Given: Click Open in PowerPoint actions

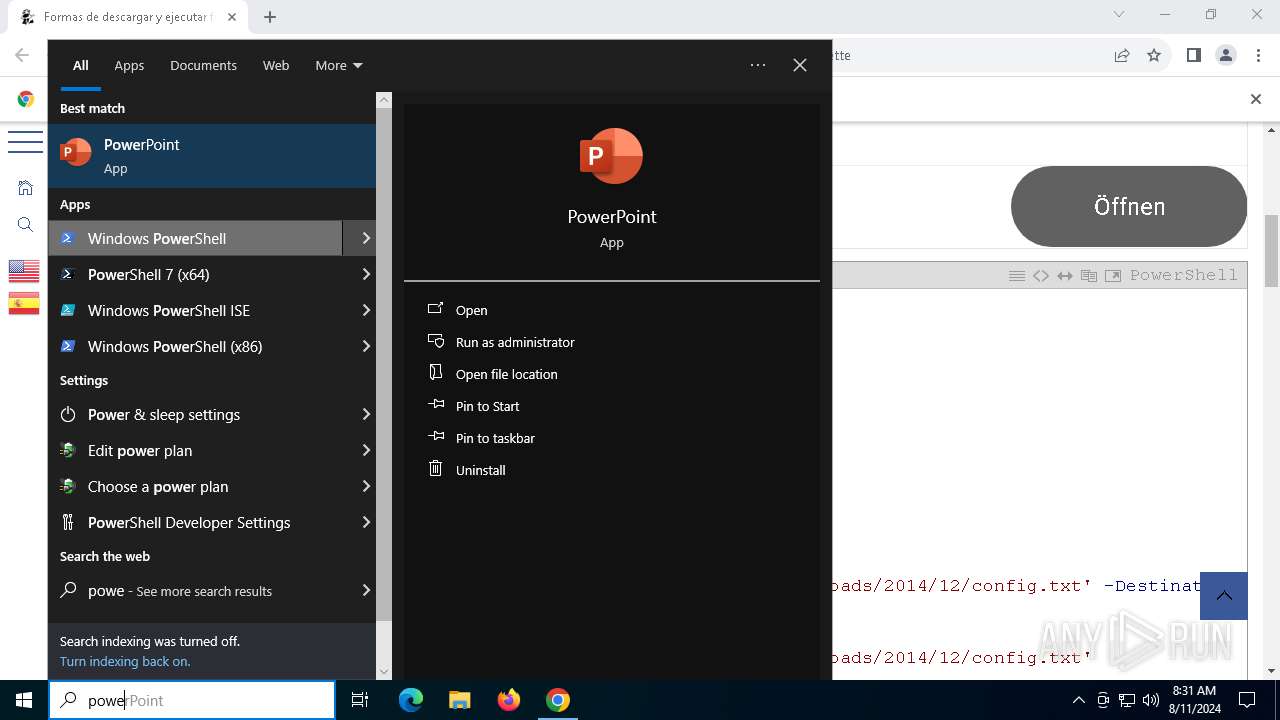Looking at the screenshot, I should click(x=471, y=310).
